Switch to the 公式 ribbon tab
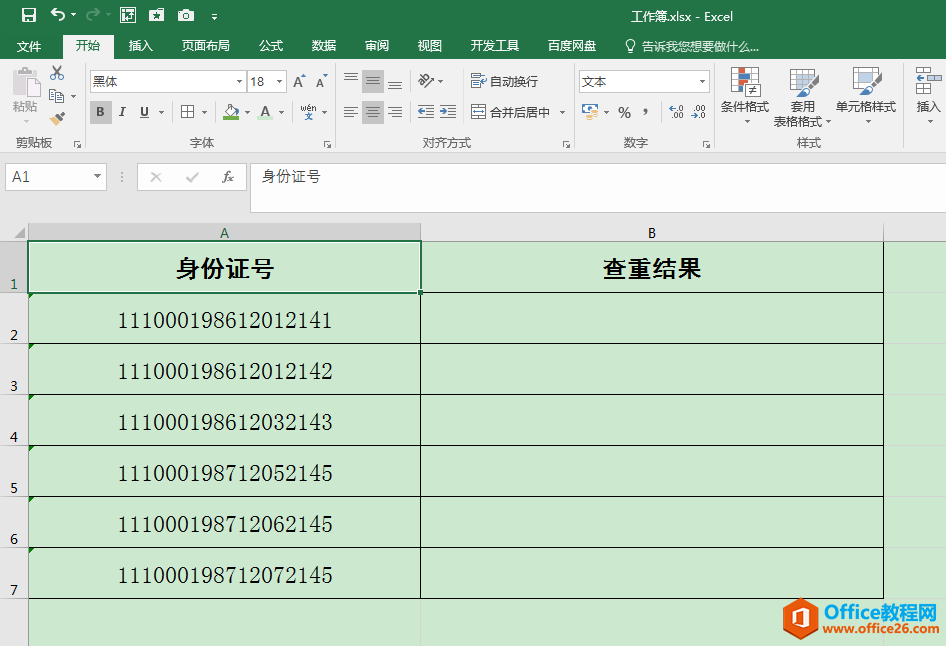The height and width of the screenshot is (646, 946). pyautogui.click(x=271, y=46)
